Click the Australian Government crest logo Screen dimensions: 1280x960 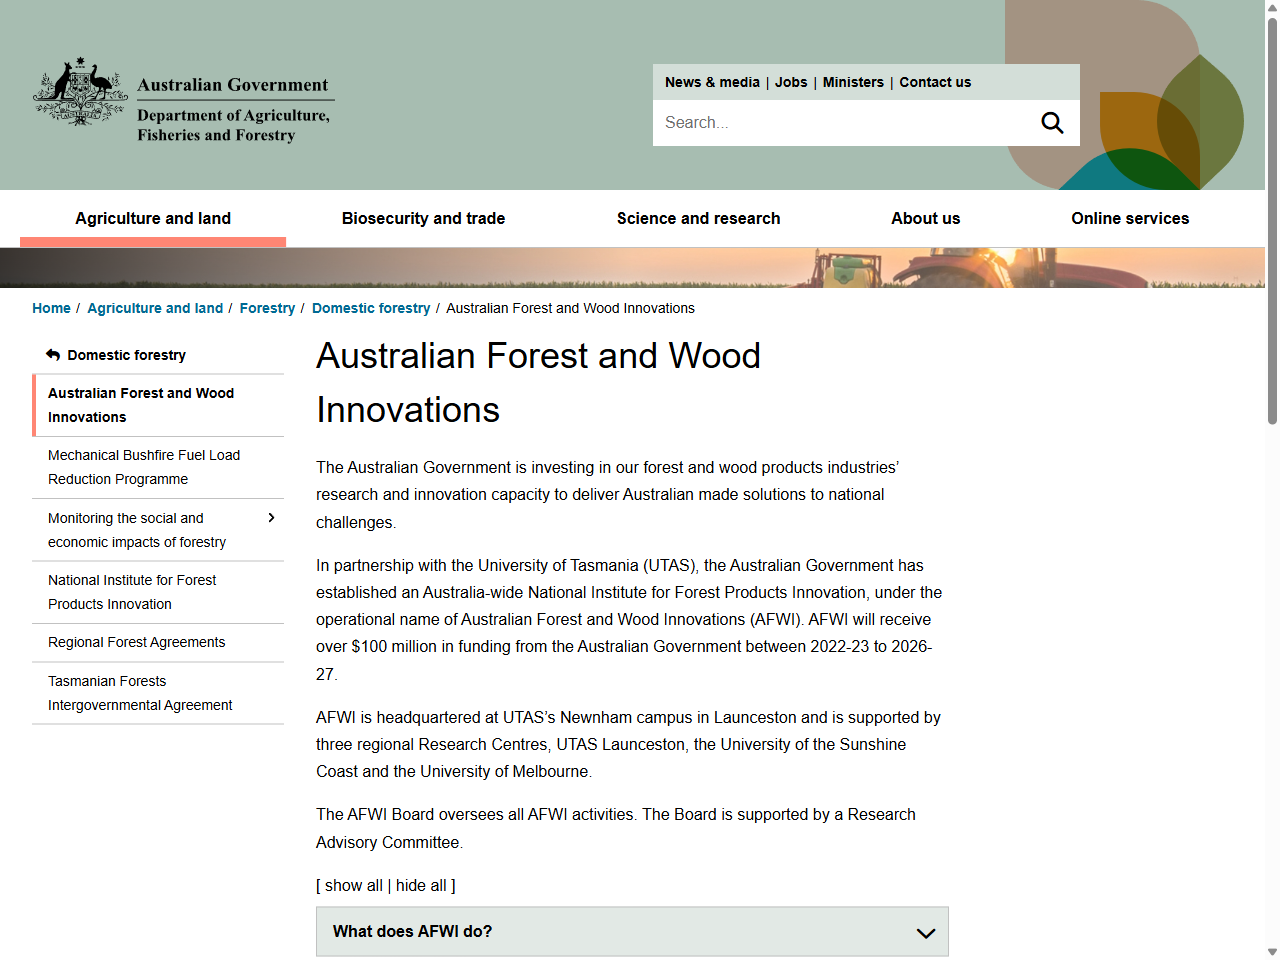pyautogui.click(x=80, y=92)
